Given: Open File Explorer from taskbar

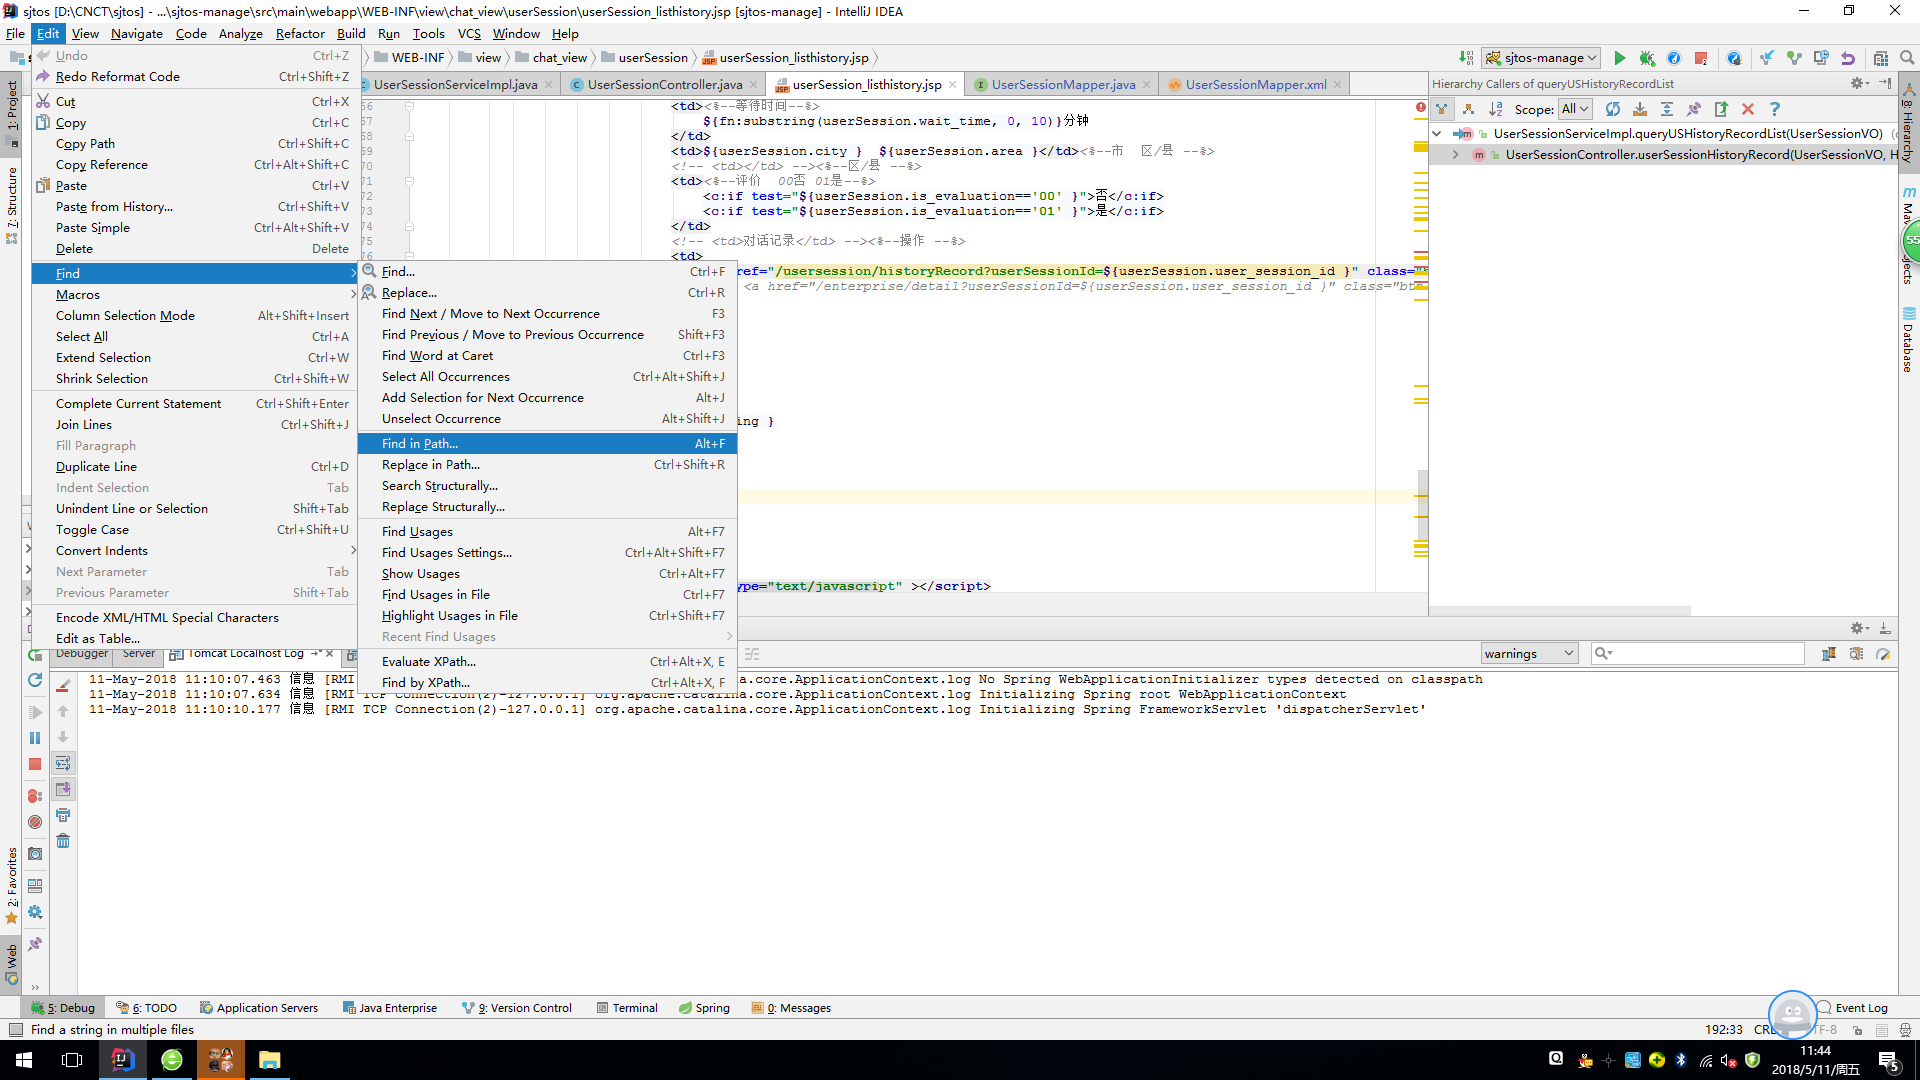Looking at the screenshot, I should (x=269, y=1060).
